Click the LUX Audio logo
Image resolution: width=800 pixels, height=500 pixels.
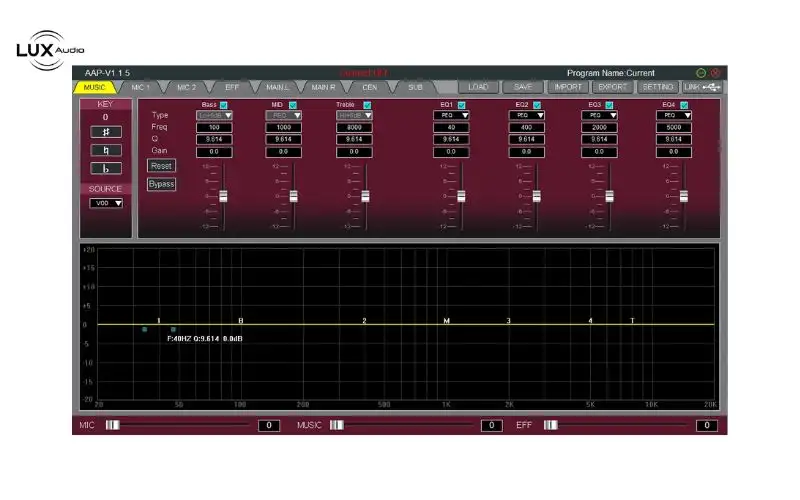click(x=50, y=49)
